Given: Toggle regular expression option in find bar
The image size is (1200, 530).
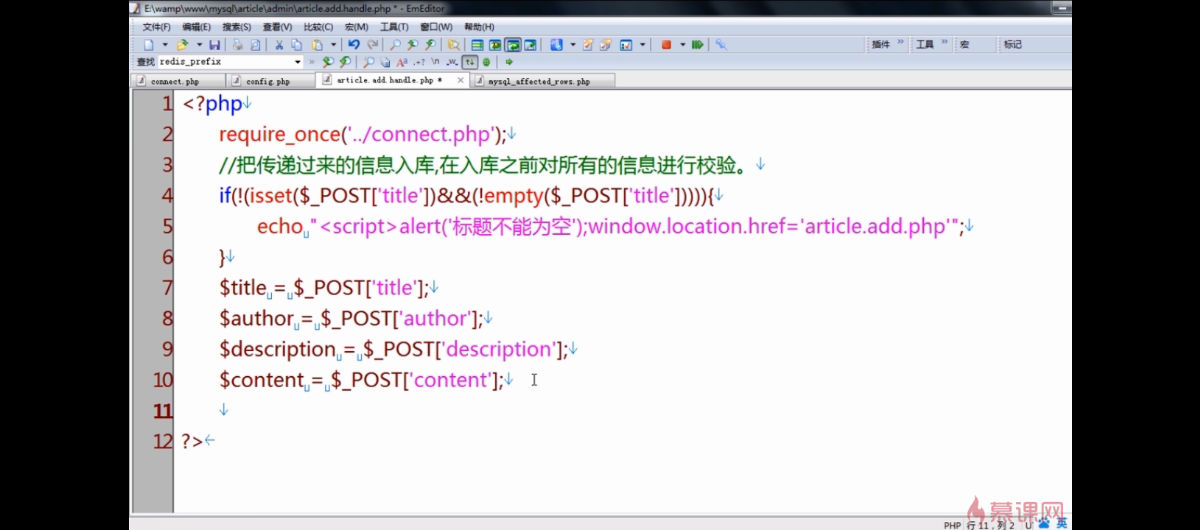Looking at the screenshot, I should [418, 62].
